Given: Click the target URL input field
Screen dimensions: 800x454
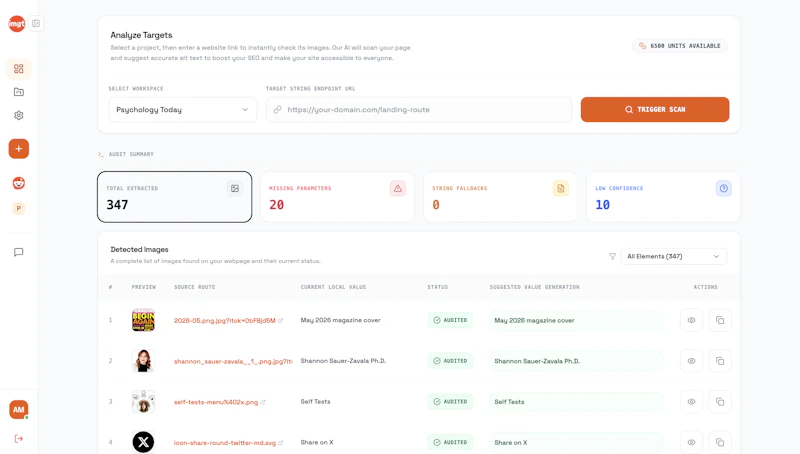Looking at the screenshot, I should pyautogui.click(x=419, y=110).
